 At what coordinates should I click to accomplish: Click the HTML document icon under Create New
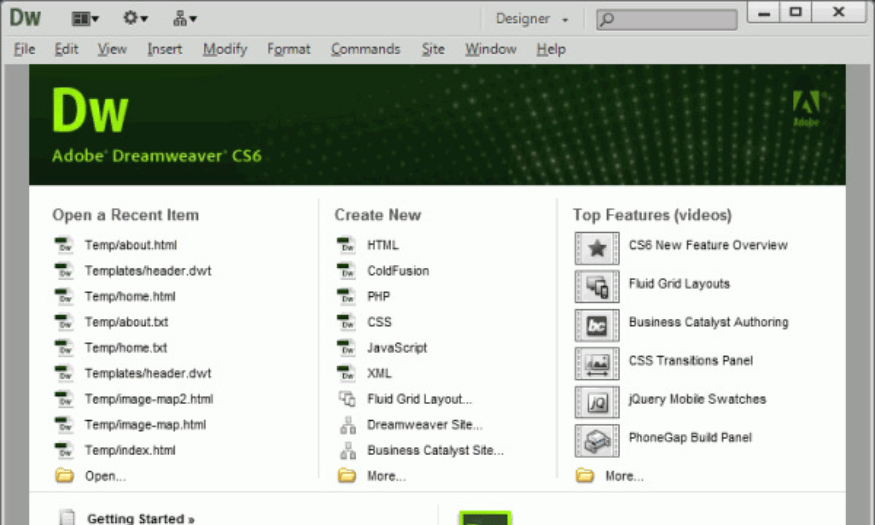(x=347, y=245)
